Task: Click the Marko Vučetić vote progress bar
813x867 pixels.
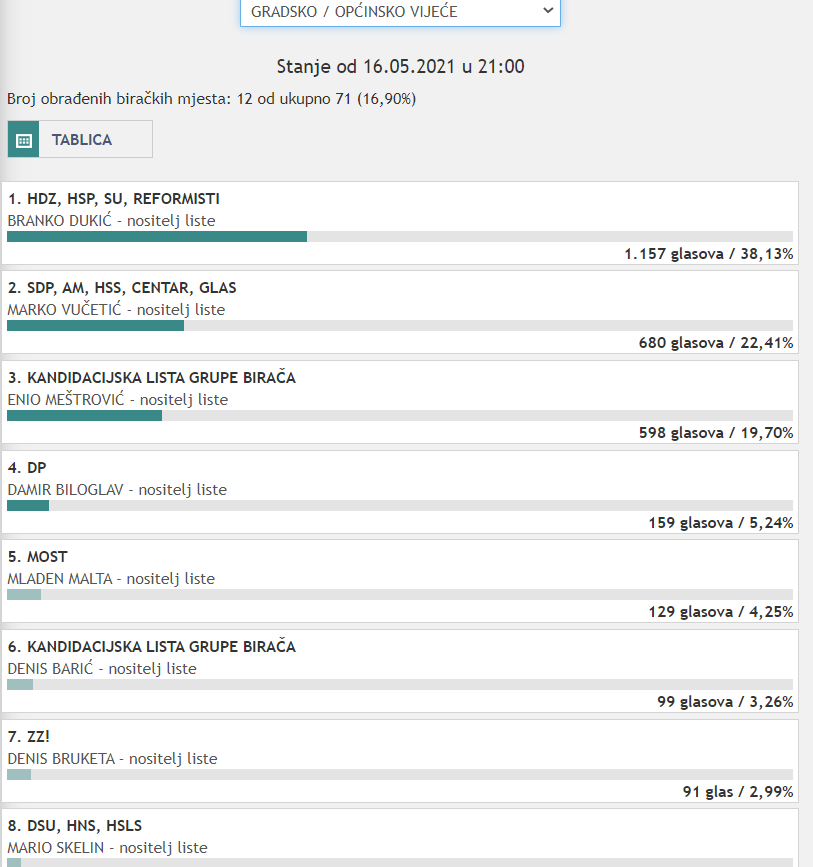Action: click(400, 325)
